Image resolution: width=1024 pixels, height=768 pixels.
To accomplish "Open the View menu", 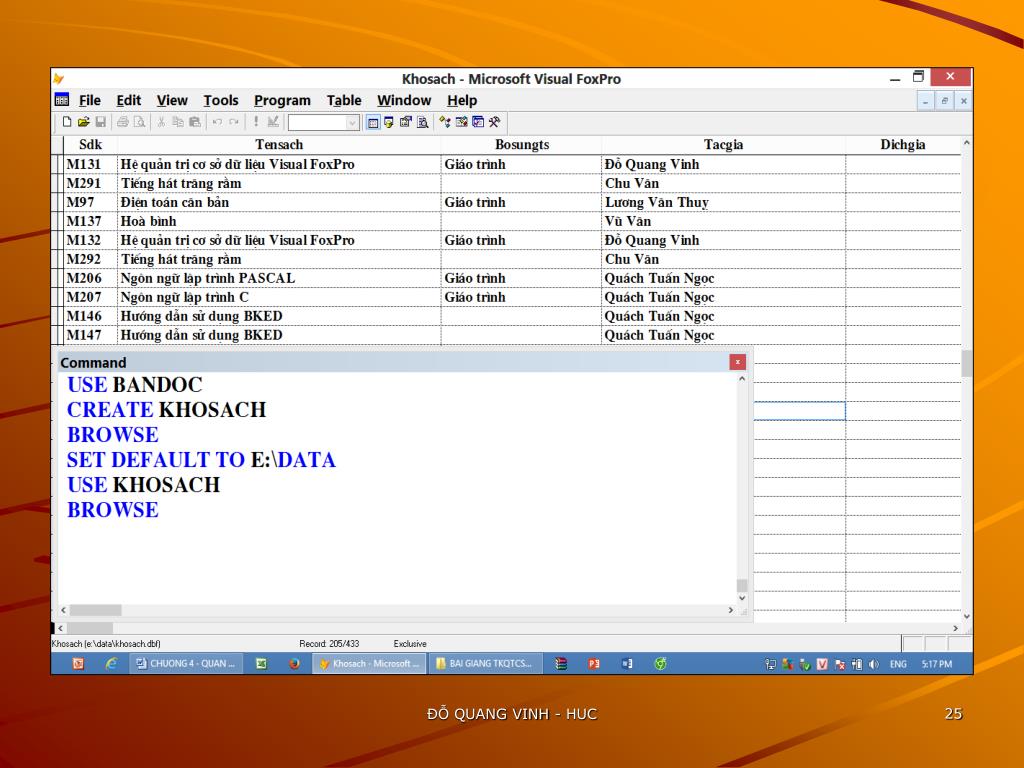I will [172, 101].
